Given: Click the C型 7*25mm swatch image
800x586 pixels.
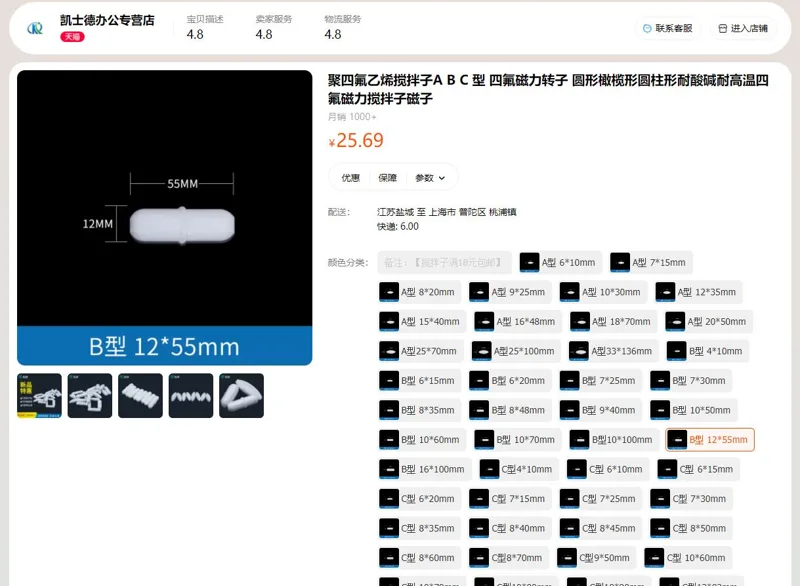Looking at the screenshot, I should (x=569, y=499).
